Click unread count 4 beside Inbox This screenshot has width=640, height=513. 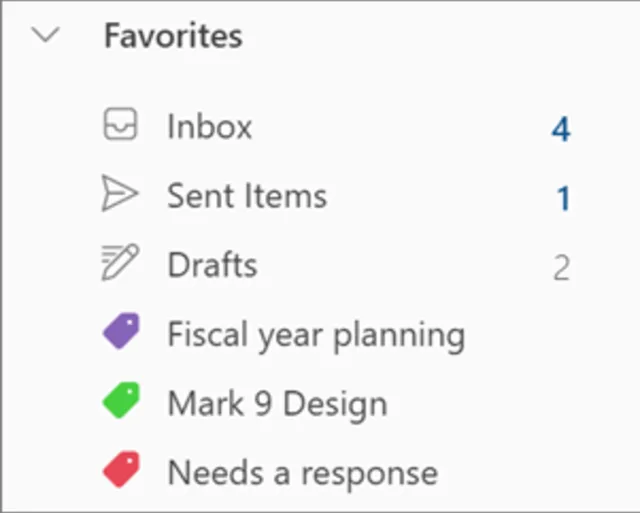click(x=561, y=129)
